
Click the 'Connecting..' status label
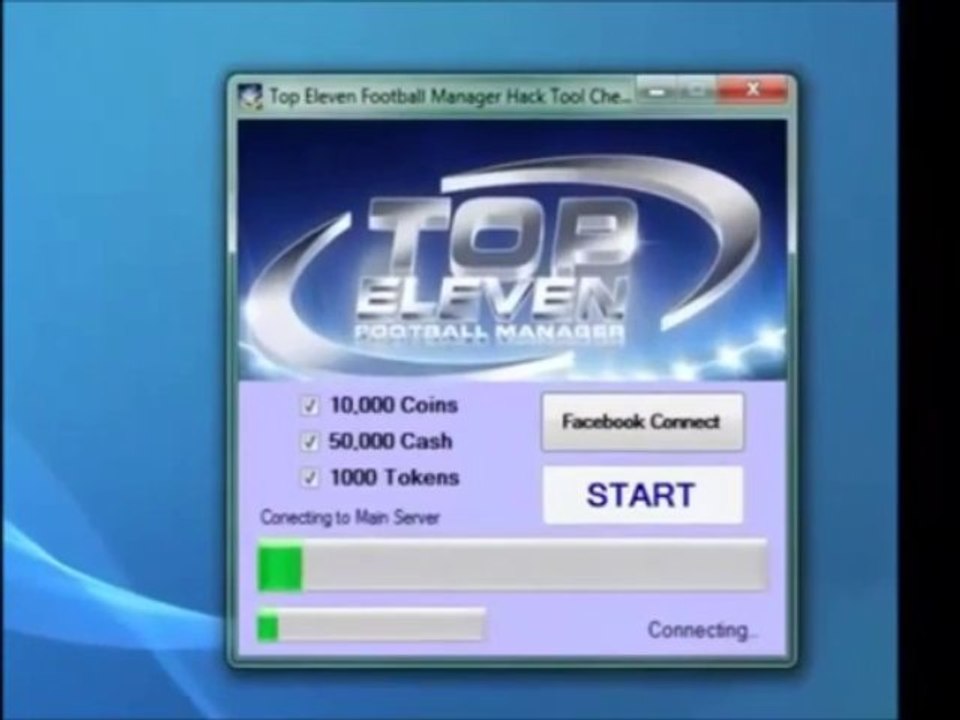click(702, 630)
